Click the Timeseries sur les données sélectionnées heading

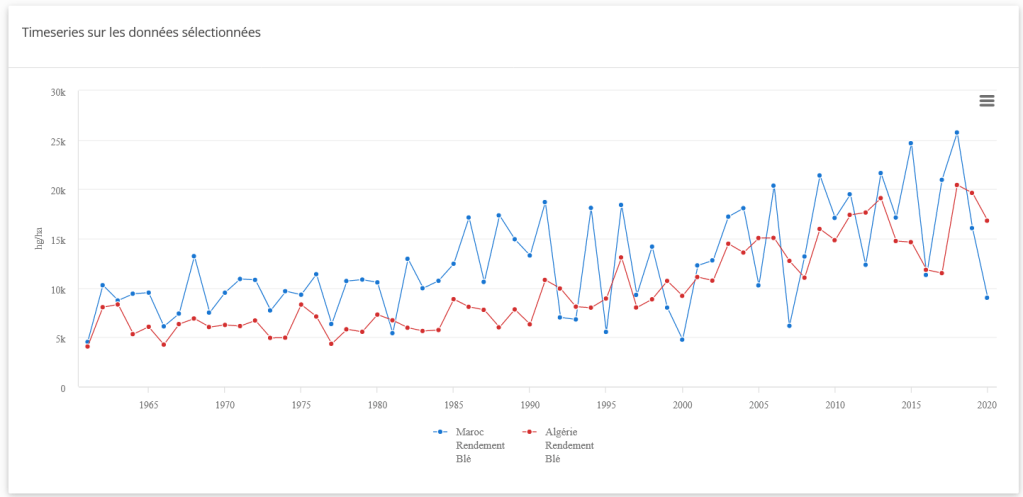(141, 32)
